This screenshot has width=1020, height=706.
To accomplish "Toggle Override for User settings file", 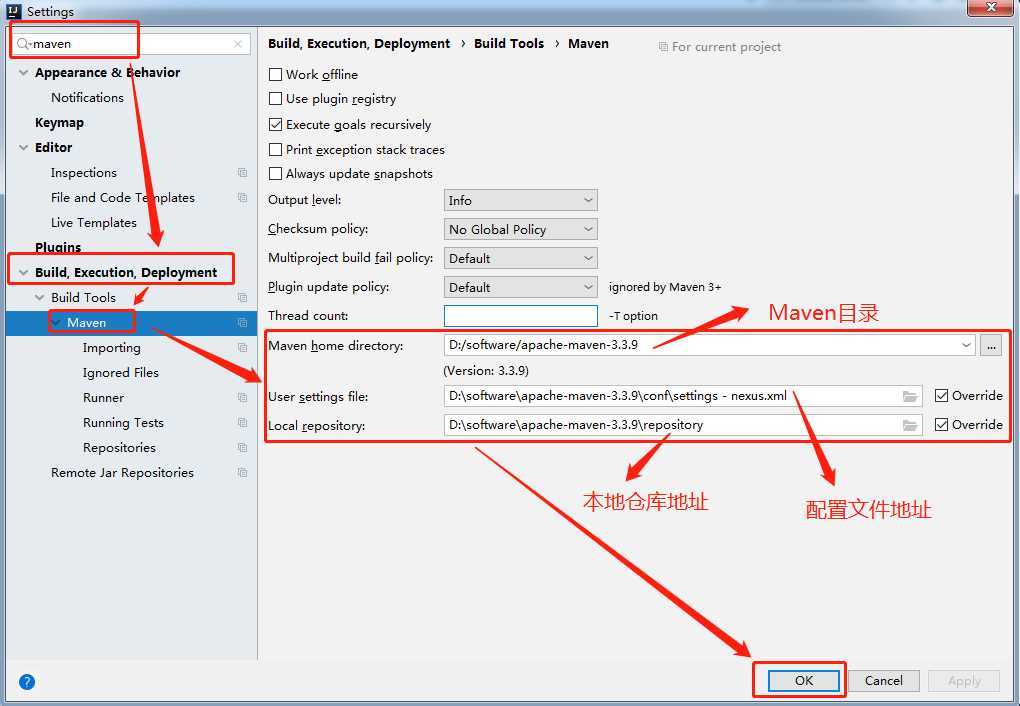I will pos(941,396).
